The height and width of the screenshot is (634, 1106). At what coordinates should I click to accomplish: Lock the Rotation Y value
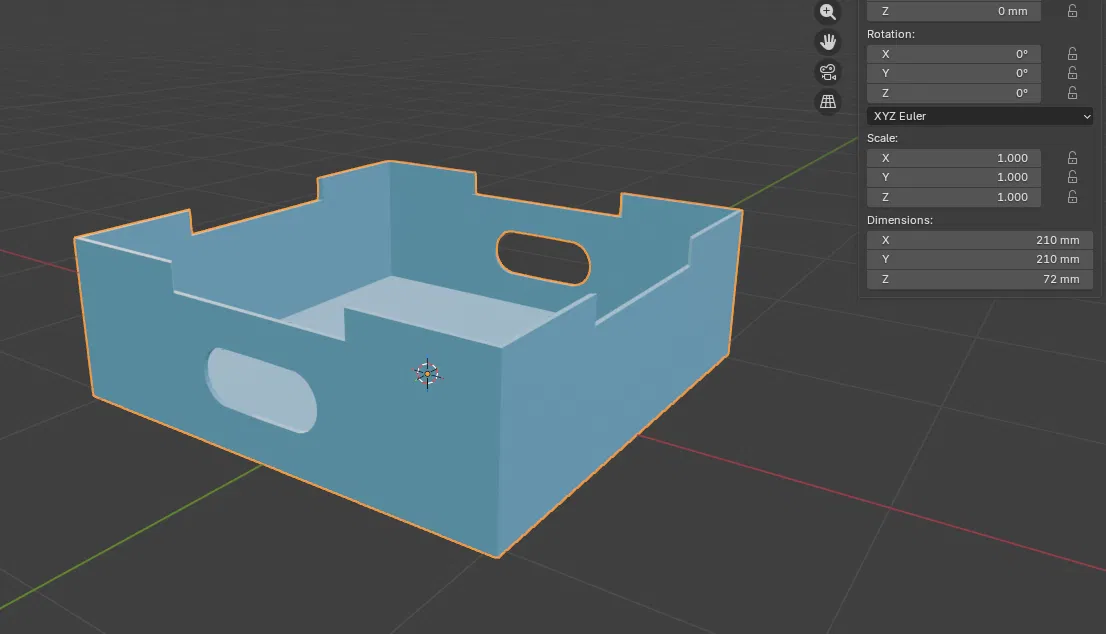pyautogui.click(x=1072, y=73)
